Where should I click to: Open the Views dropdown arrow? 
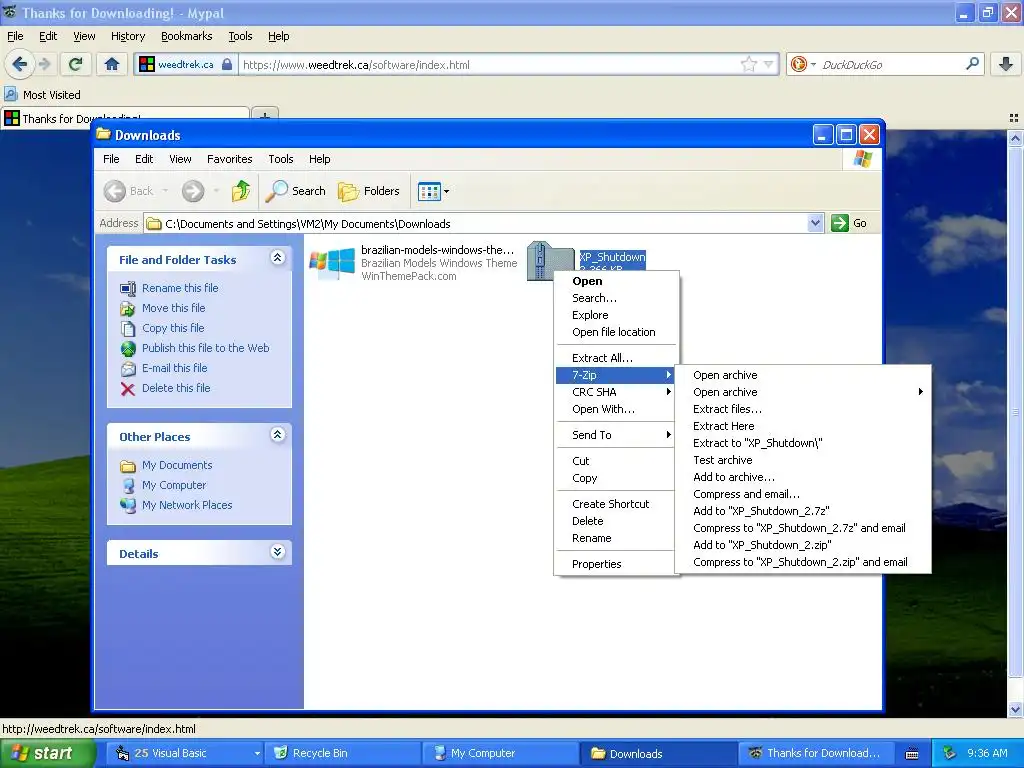point(447,191)
